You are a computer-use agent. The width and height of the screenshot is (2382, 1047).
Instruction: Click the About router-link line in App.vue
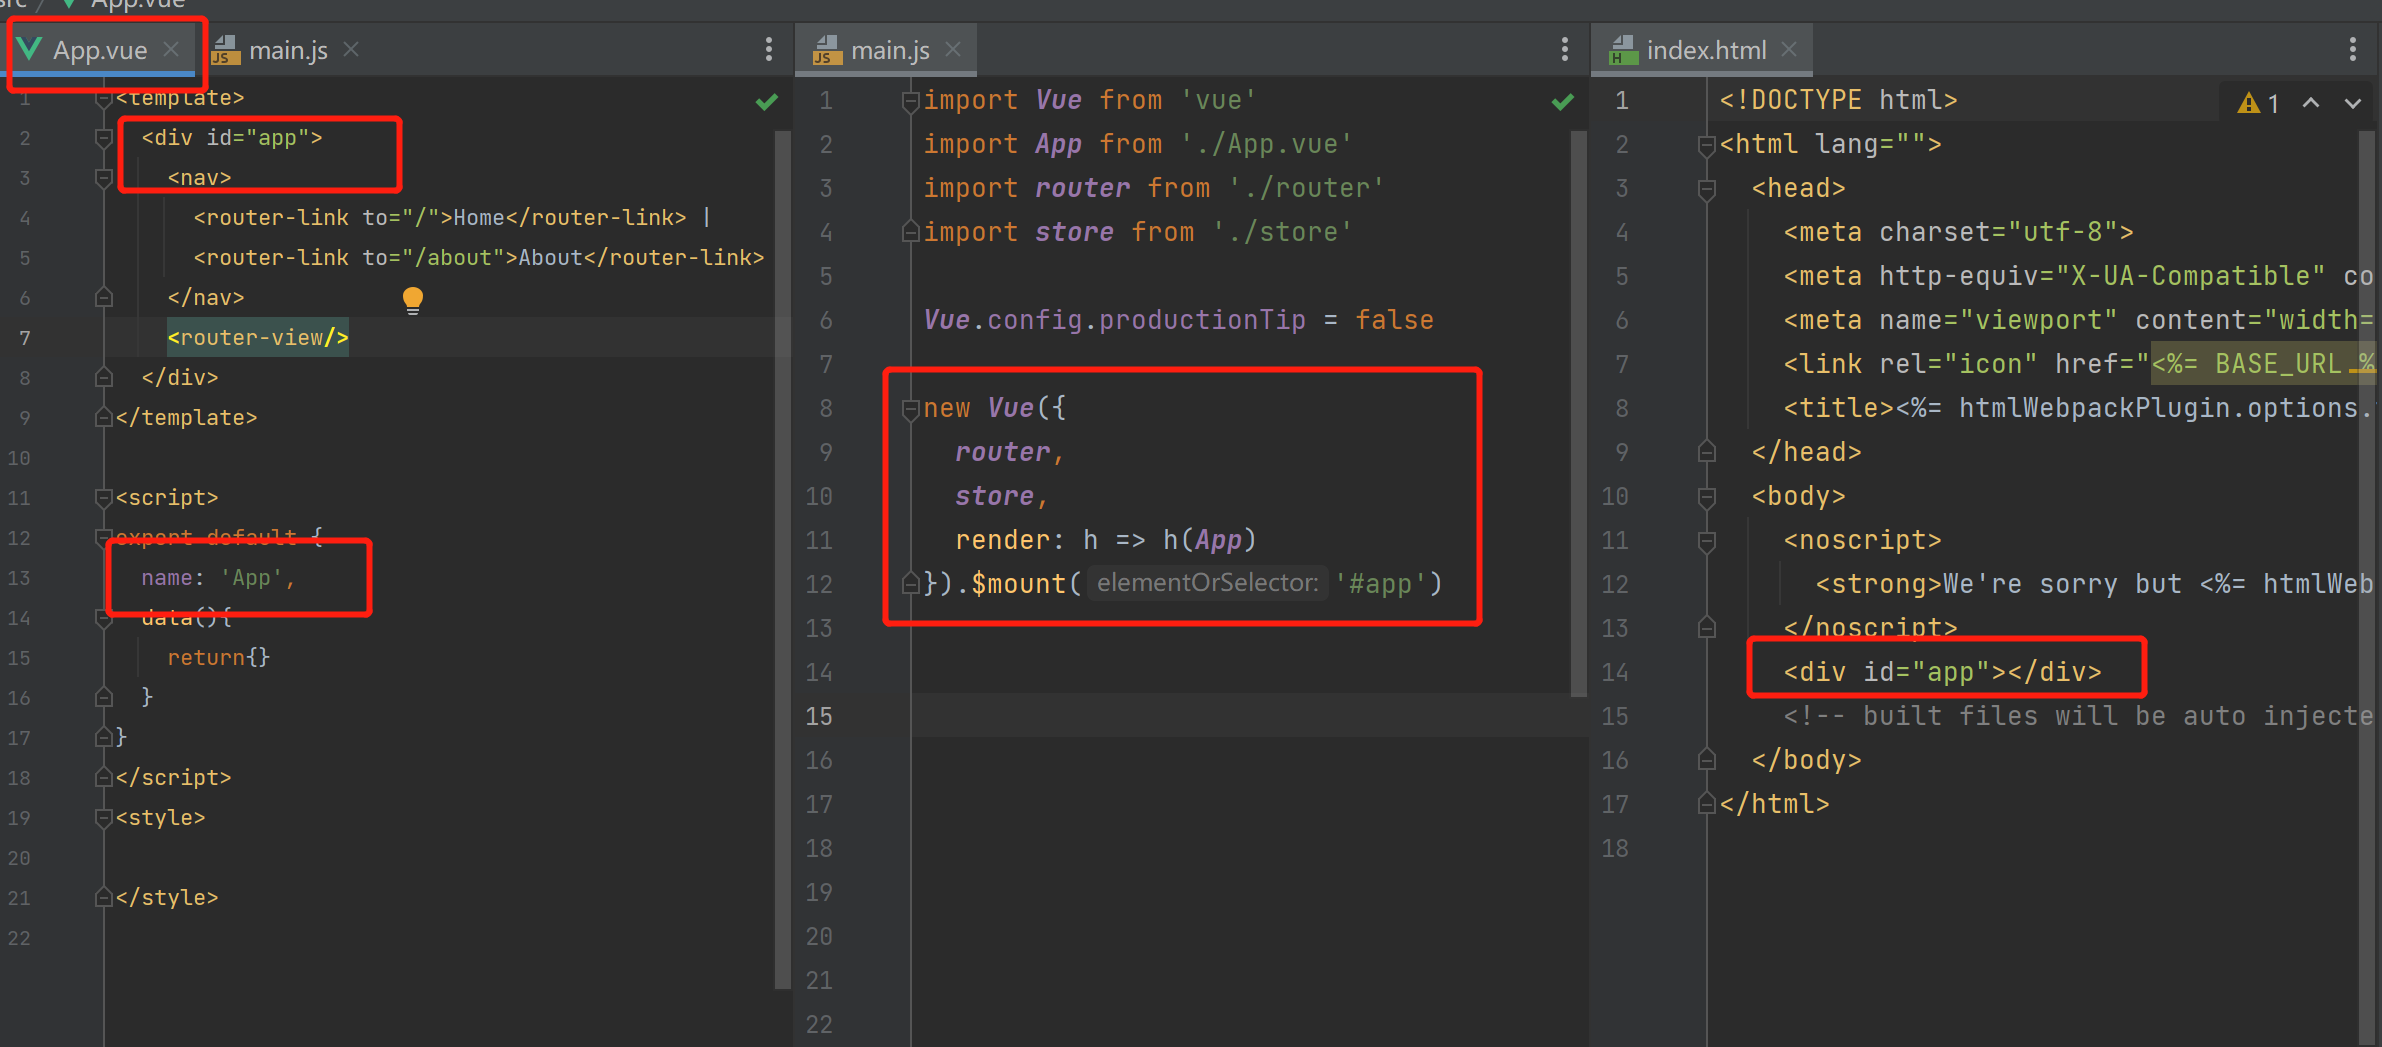479,258
